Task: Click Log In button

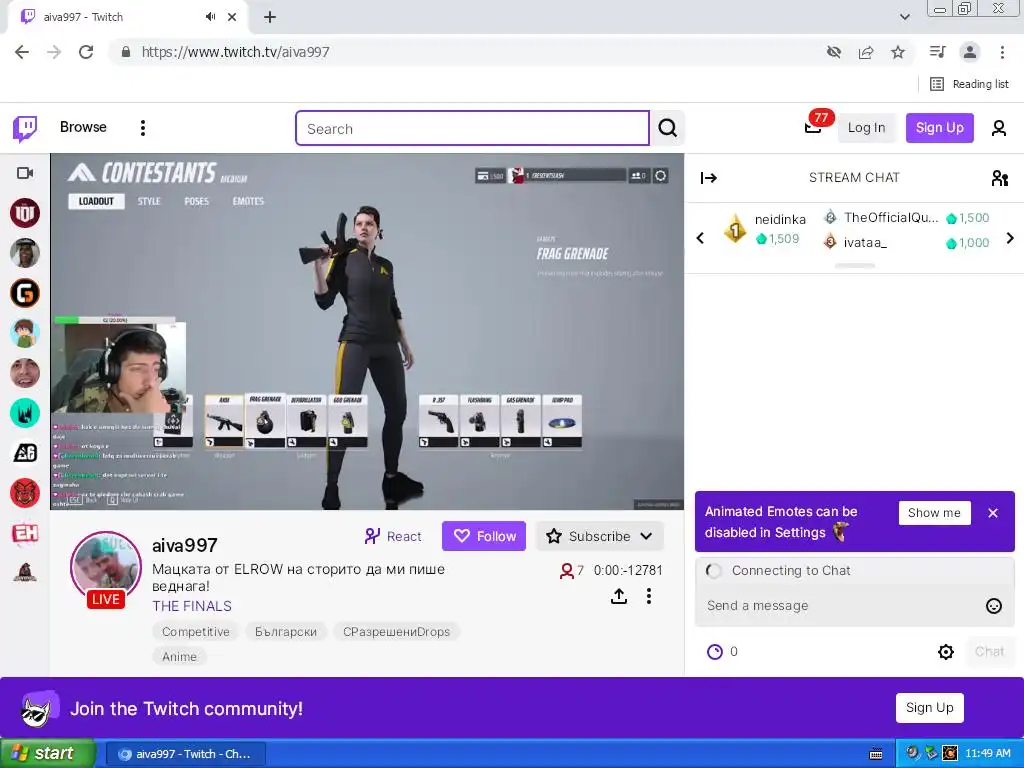Action: [867, 127]
